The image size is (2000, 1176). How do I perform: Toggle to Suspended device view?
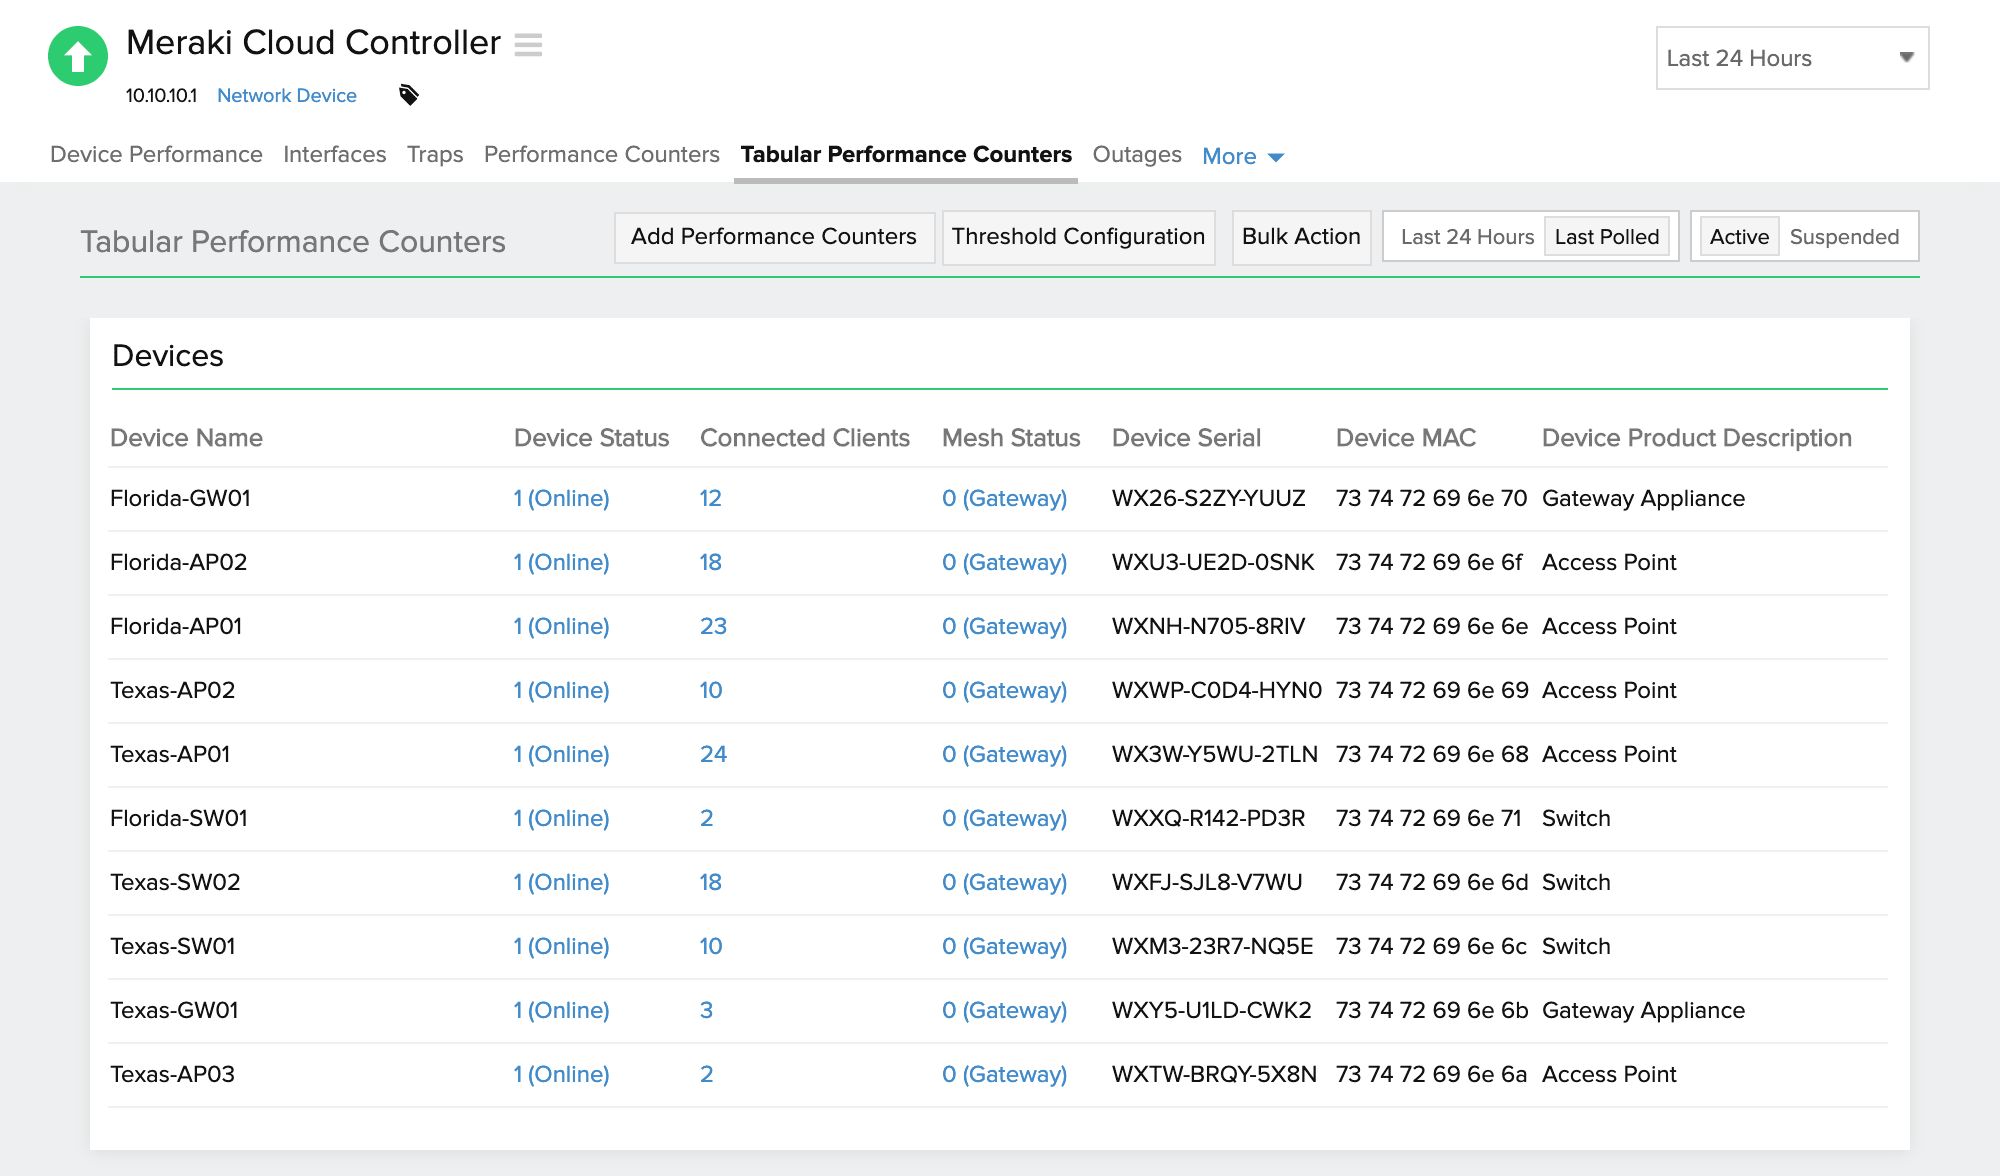[1843, 237]
